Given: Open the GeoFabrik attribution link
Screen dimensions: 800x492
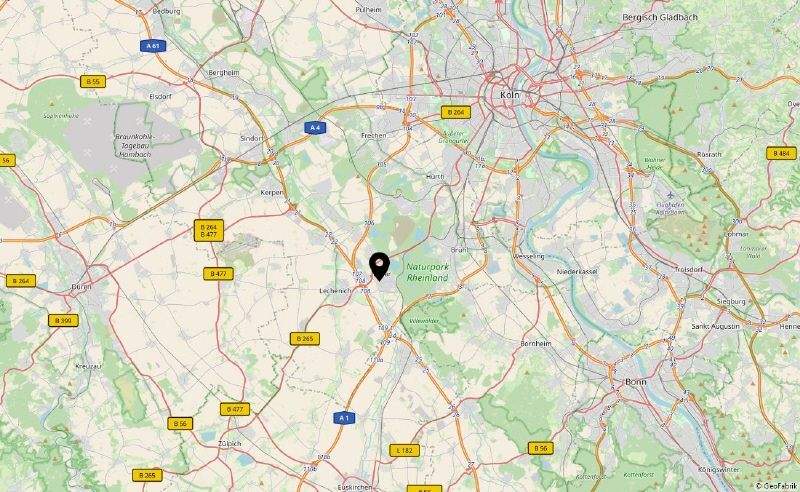Looking at the screenshot, I should click(776, 486).
